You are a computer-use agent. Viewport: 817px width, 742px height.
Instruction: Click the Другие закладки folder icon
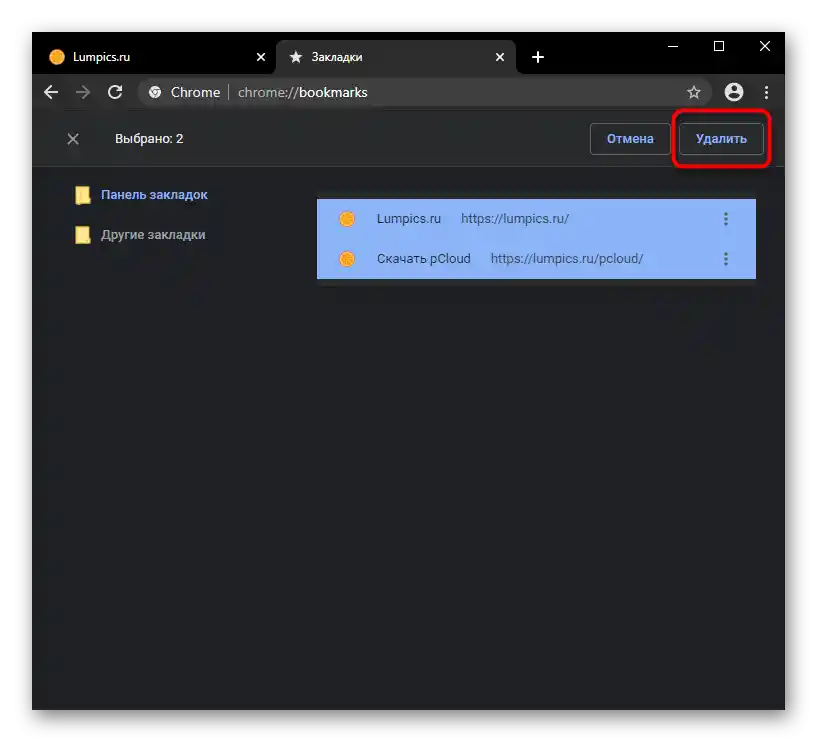coord(83,235)
